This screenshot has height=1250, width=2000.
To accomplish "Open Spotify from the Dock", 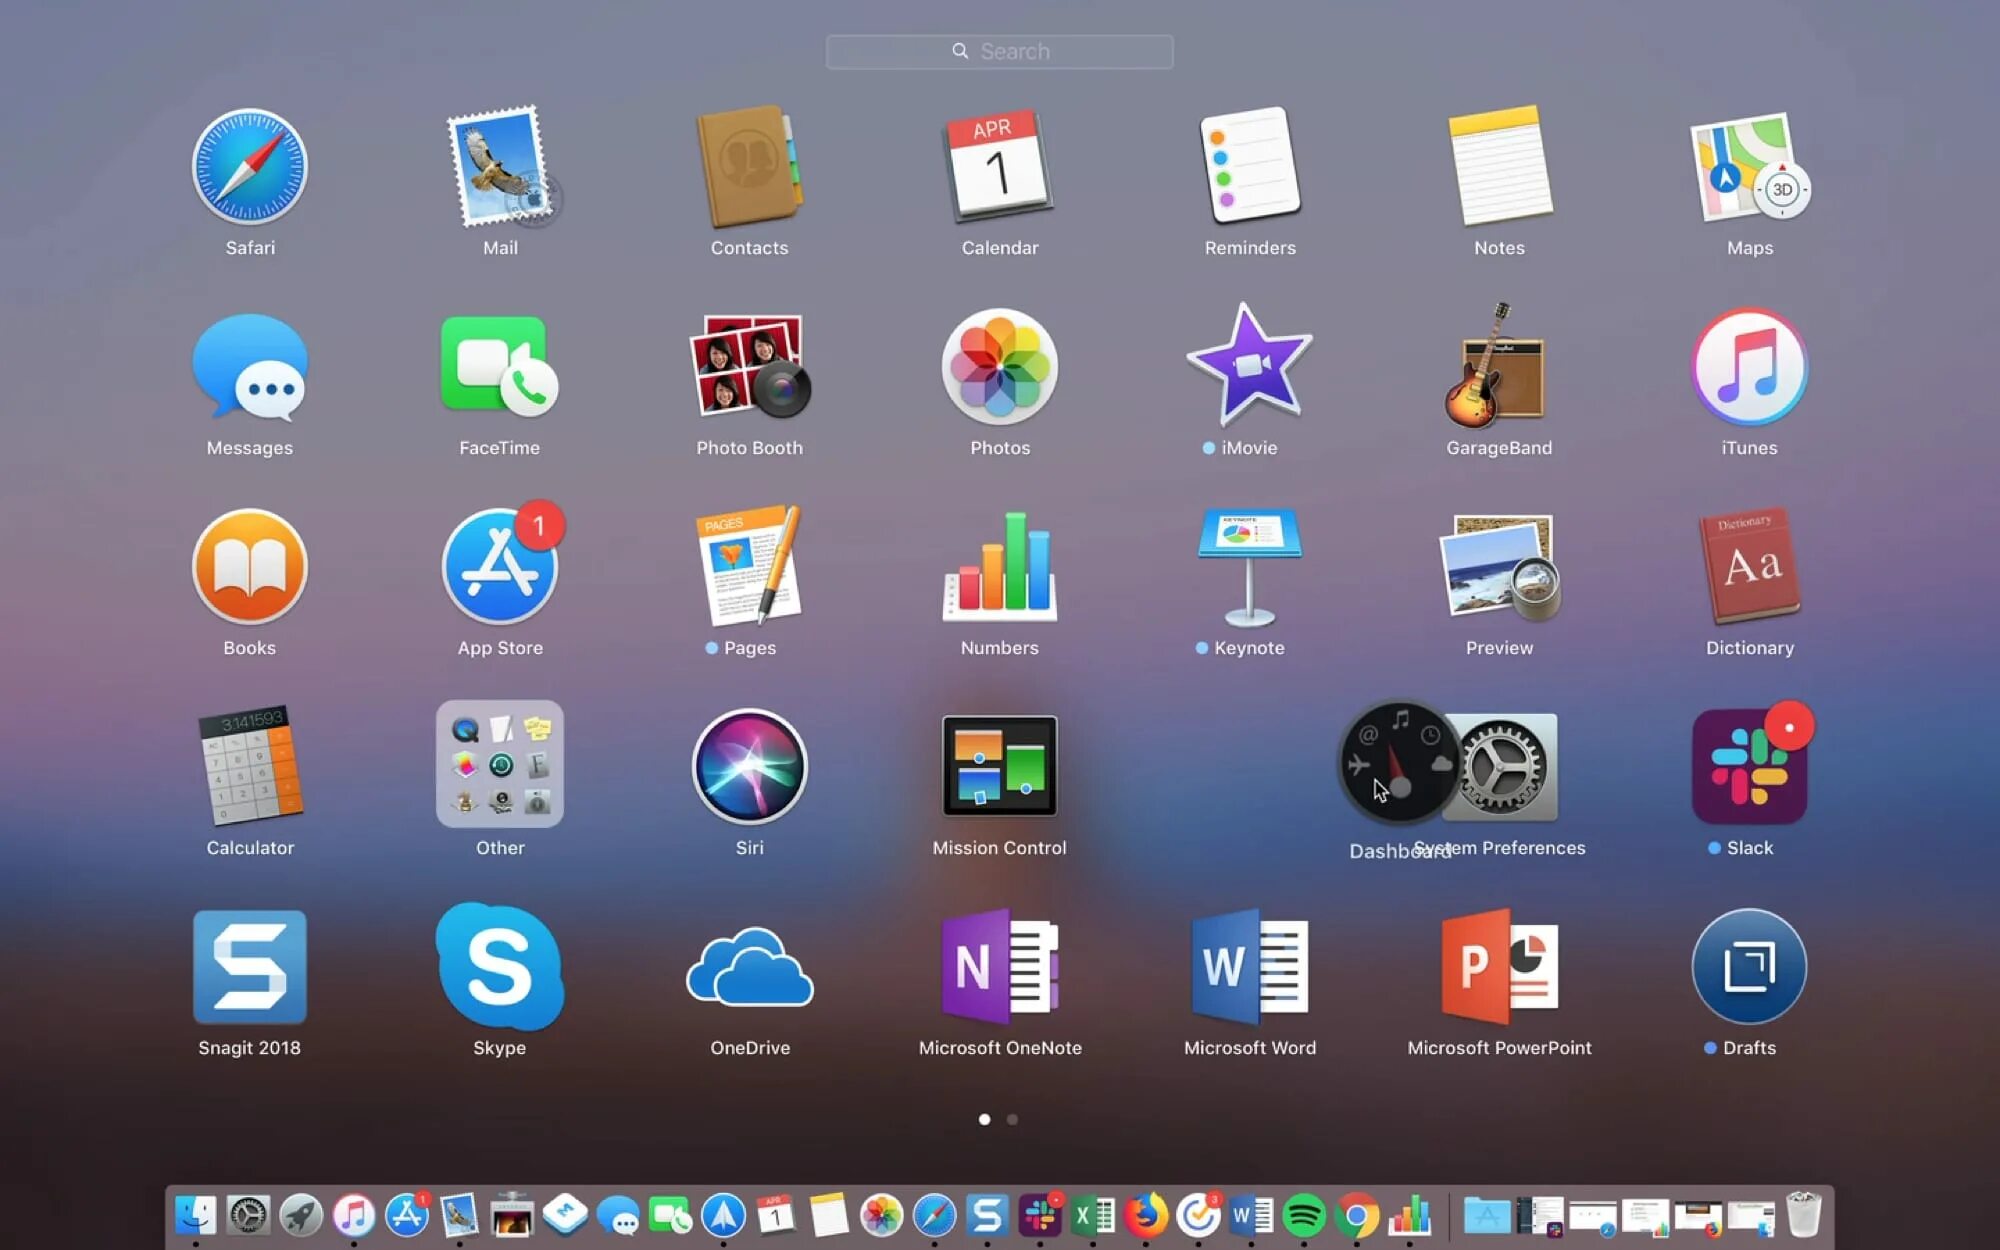I will (x=1303, y=1216).
